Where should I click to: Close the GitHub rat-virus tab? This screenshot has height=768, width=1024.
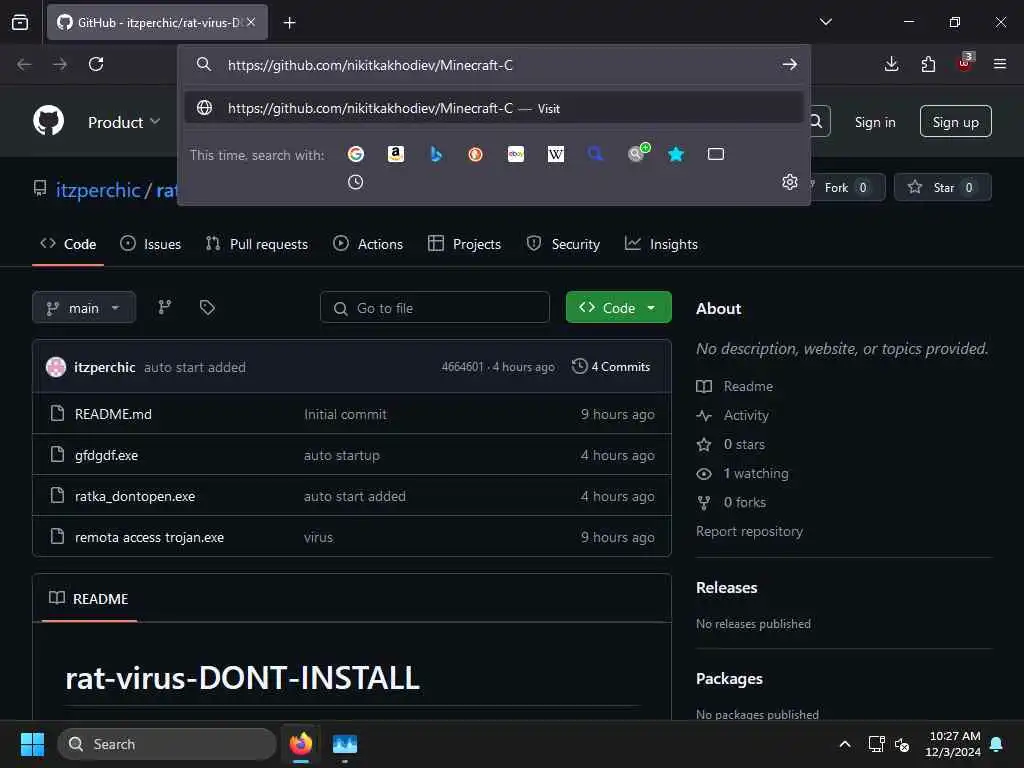(251, 22)
